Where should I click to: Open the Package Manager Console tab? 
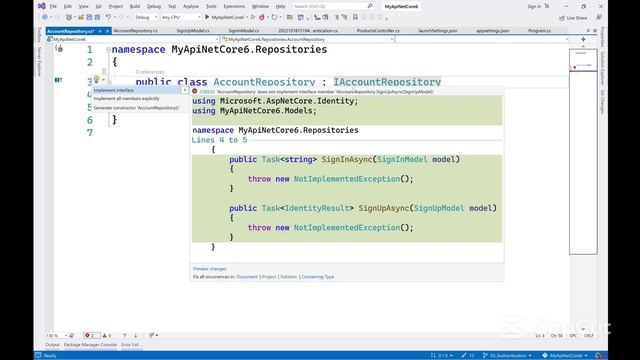click(x=90, y=345)
